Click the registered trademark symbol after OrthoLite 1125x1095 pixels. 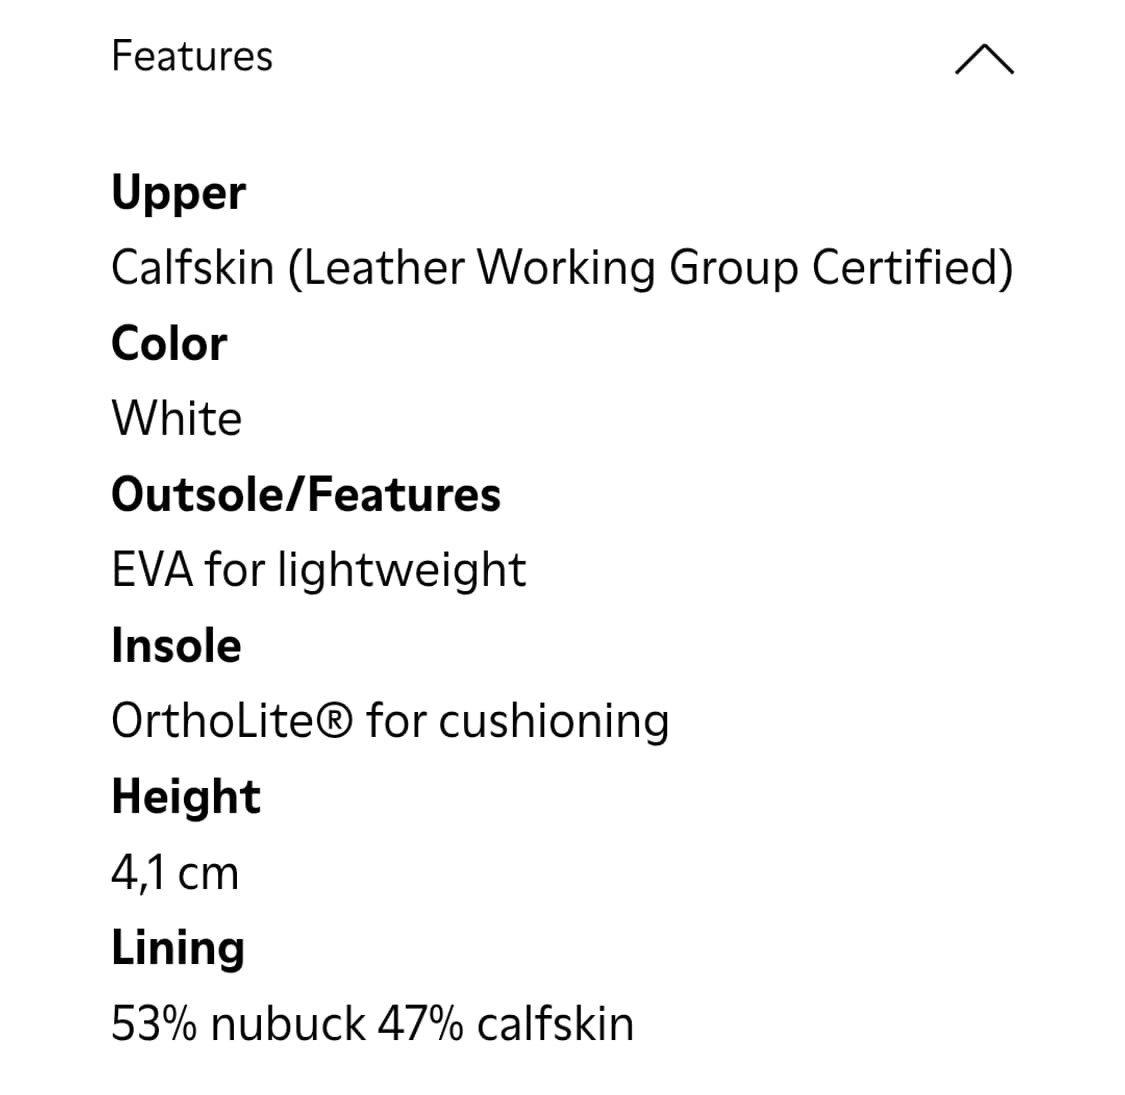tap(337, 721)
